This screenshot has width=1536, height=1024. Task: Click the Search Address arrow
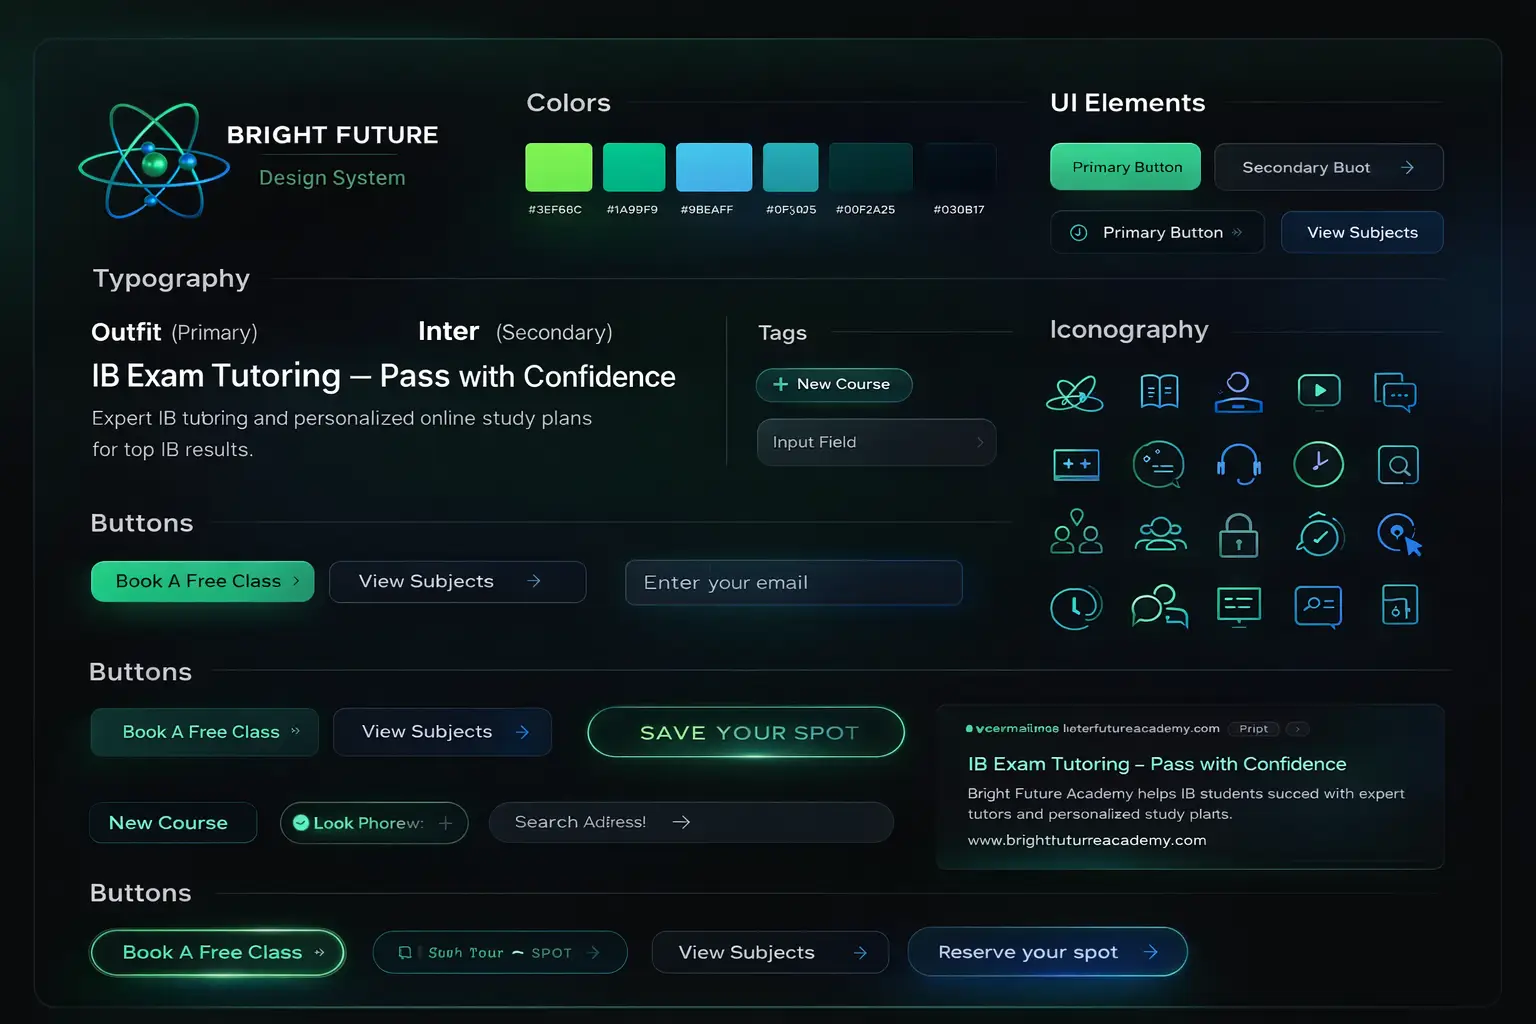pos(681,822)
